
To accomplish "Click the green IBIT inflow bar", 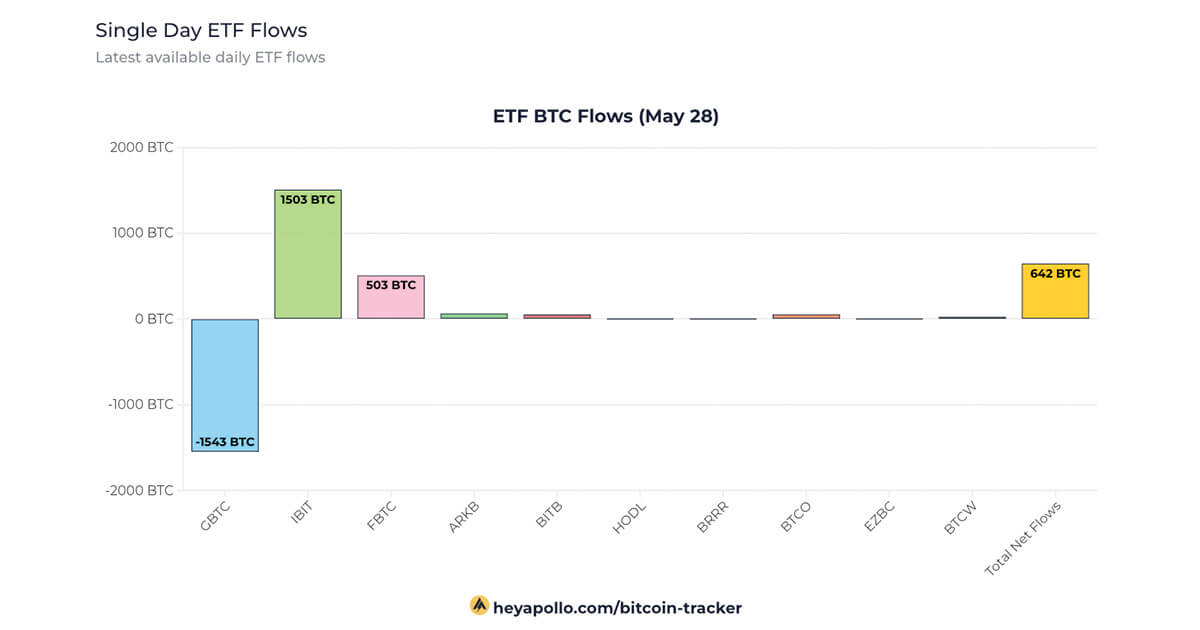I will pos(308,255).
